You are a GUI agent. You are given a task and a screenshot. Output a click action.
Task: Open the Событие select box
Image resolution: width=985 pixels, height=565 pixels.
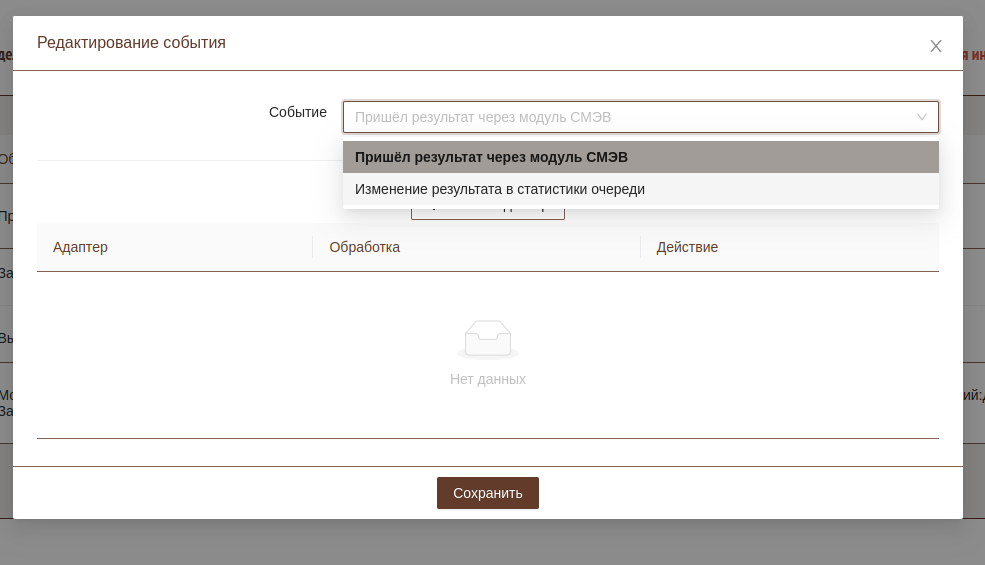click(x=640, y=117)
